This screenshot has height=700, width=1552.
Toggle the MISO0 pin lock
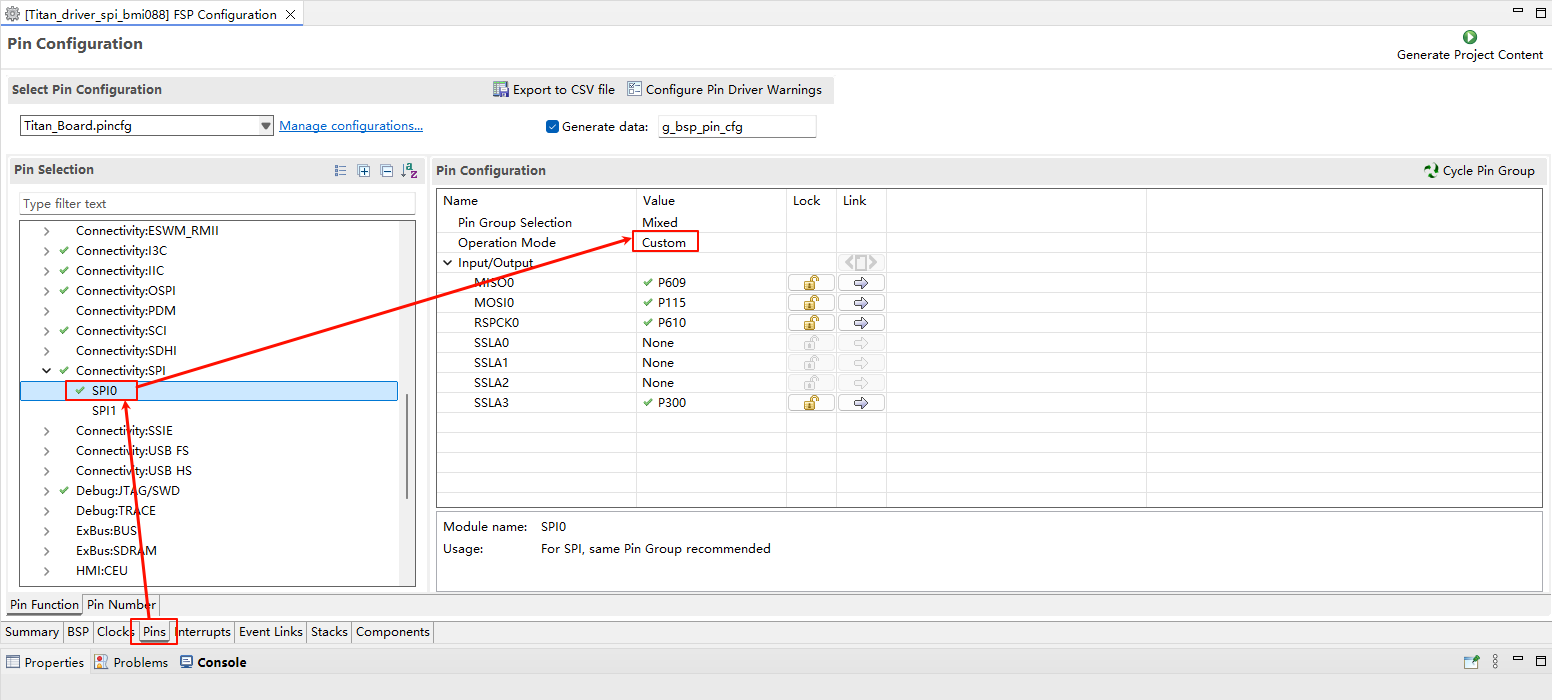click(811, 283)
